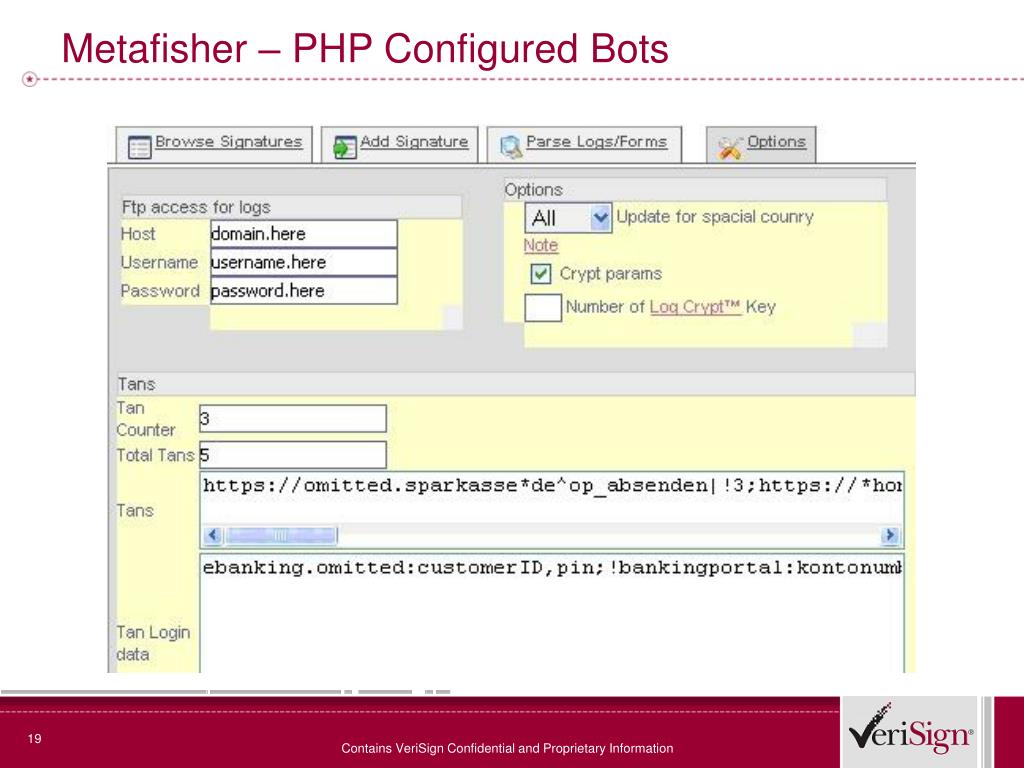Click the VeriSign logo
Screen dimensions: 1024x768
911,731
